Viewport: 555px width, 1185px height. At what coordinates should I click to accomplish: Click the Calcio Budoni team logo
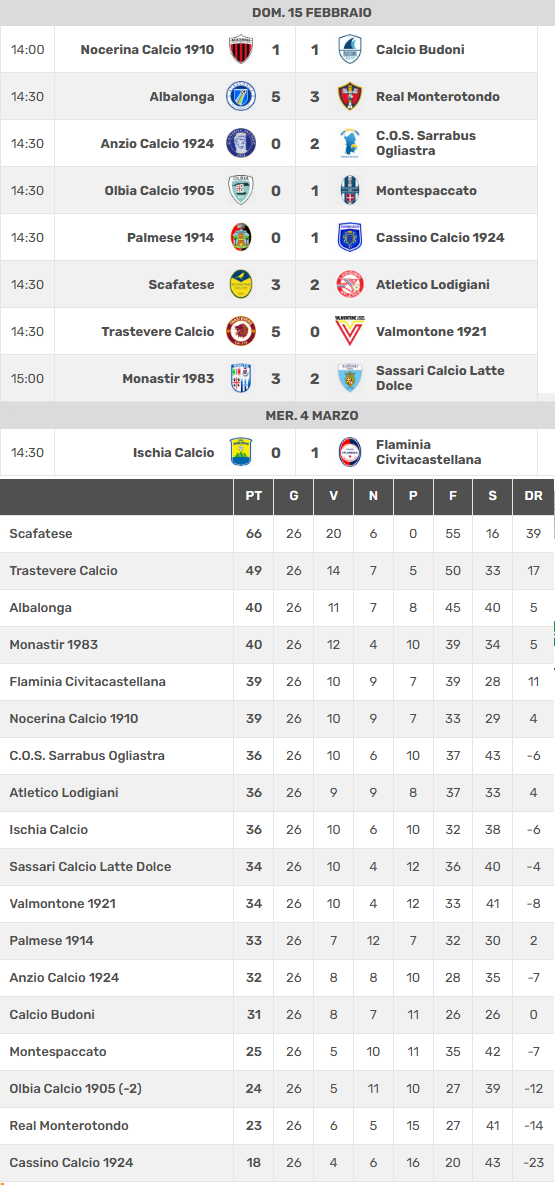coord(349,49)
